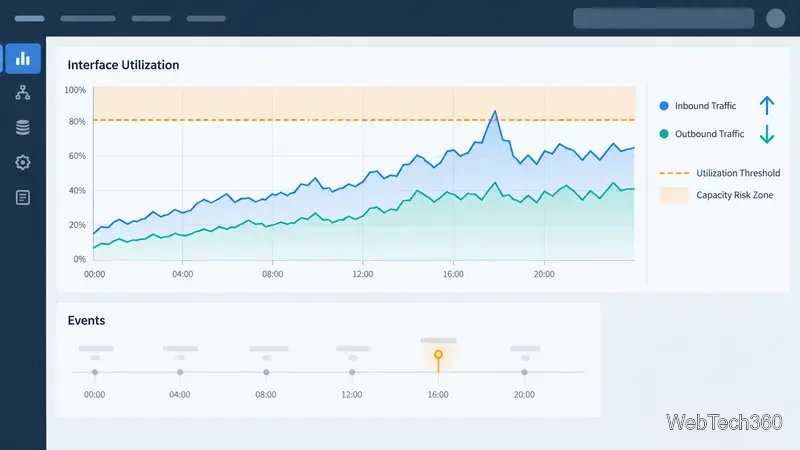The height and width of the screenshot is (450, 800).
Task: Click the Interface Utilization heading
Action: point(123,65)
